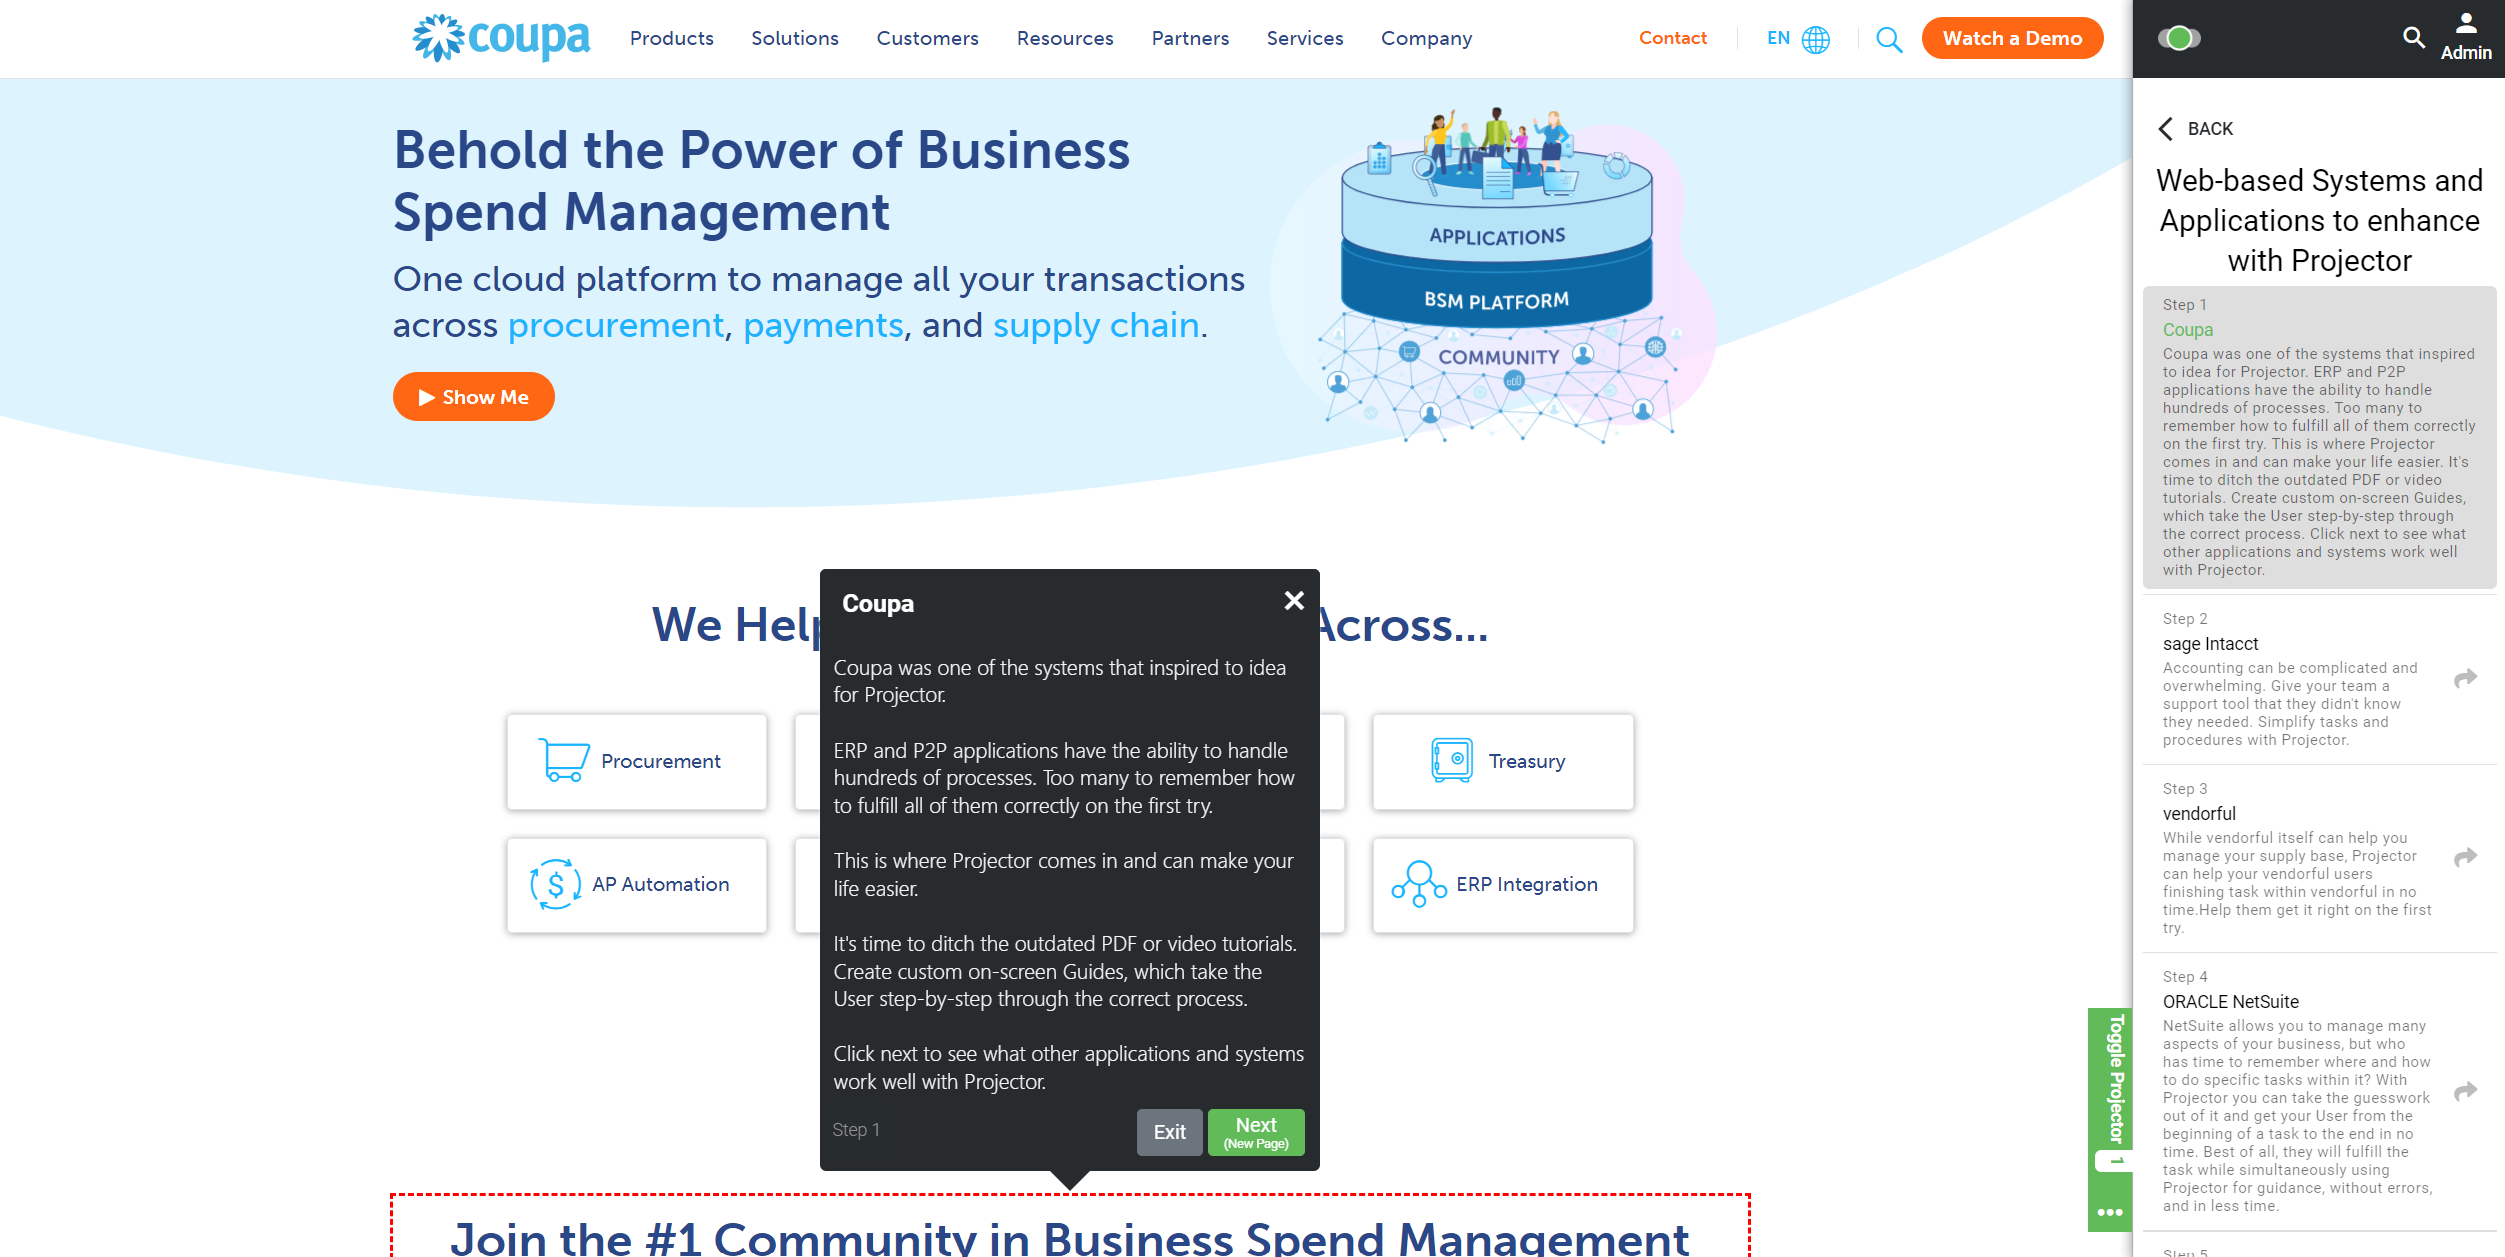The width and height of the screenshot is (2505, 1257).
Task: Click the AP Automation dollar-cycle icon
Action: 556,884
